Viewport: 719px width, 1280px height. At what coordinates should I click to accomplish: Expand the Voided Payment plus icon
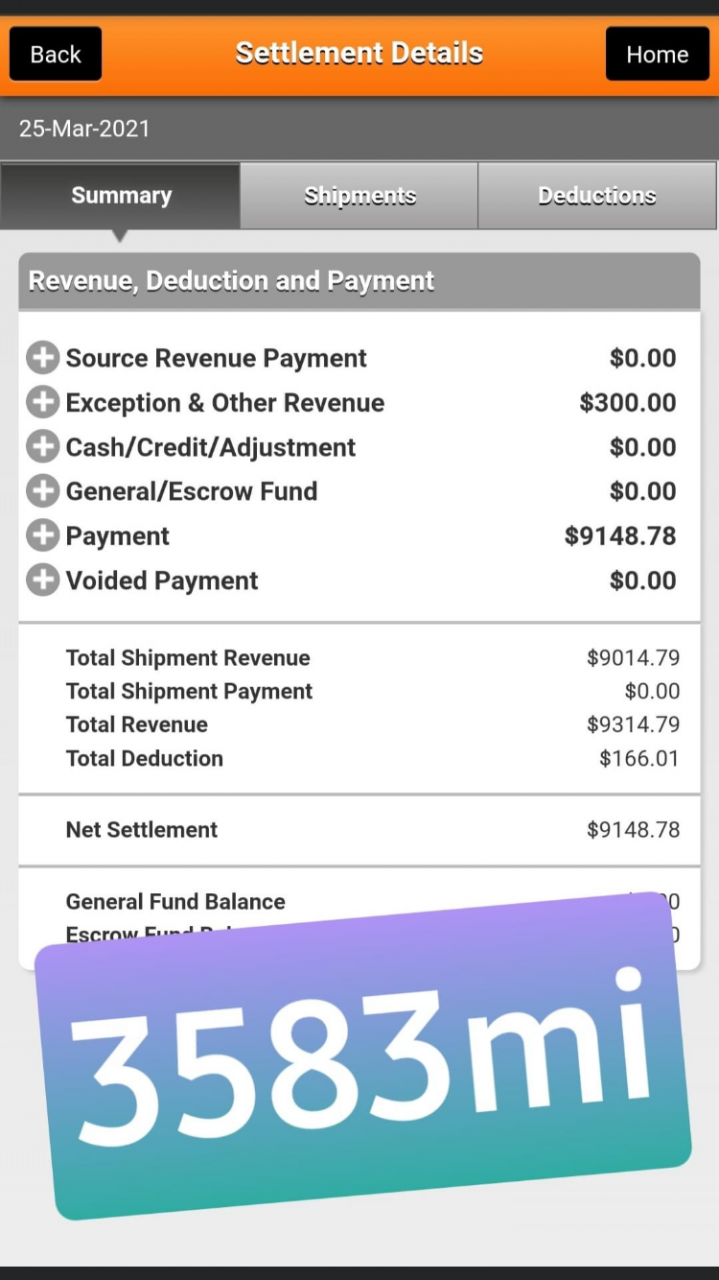[x=42, y=580]
